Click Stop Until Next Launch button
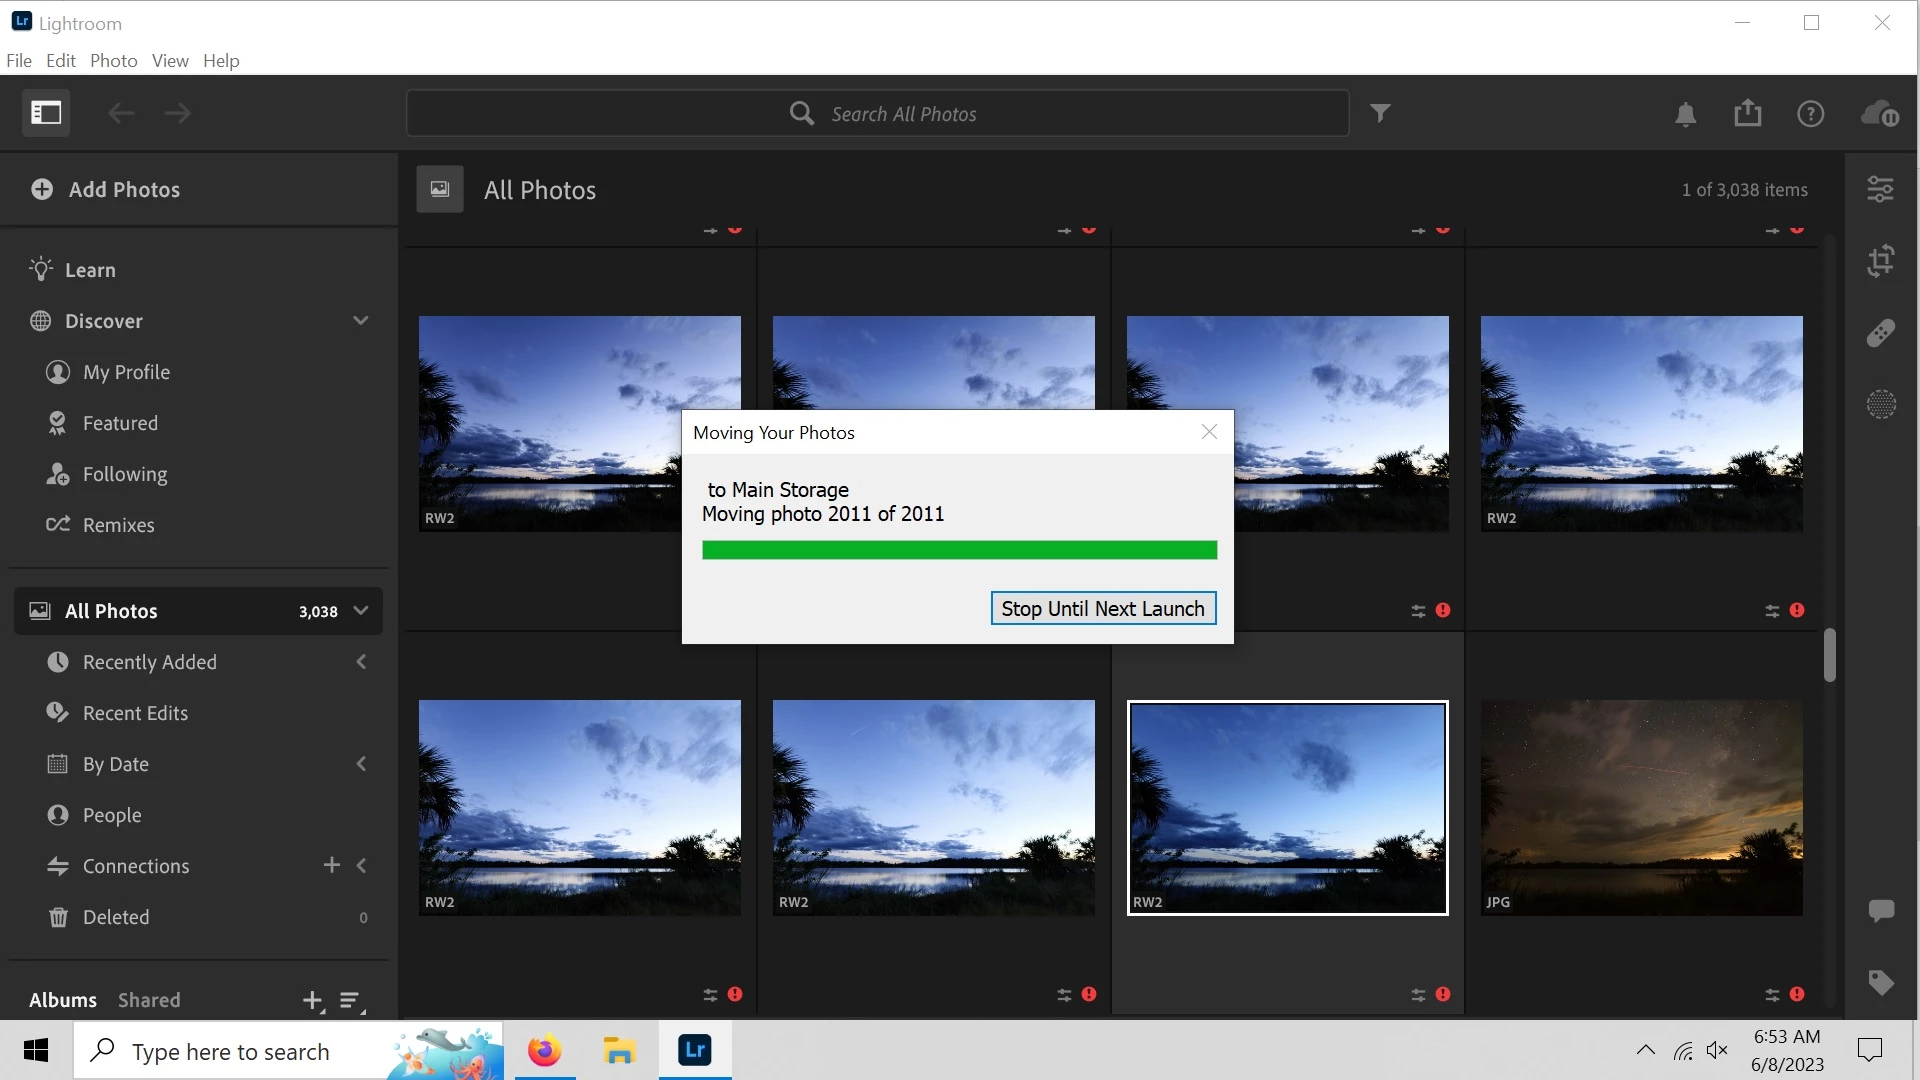Viewport: 1920px width, 1080px height. point(1103,609)
